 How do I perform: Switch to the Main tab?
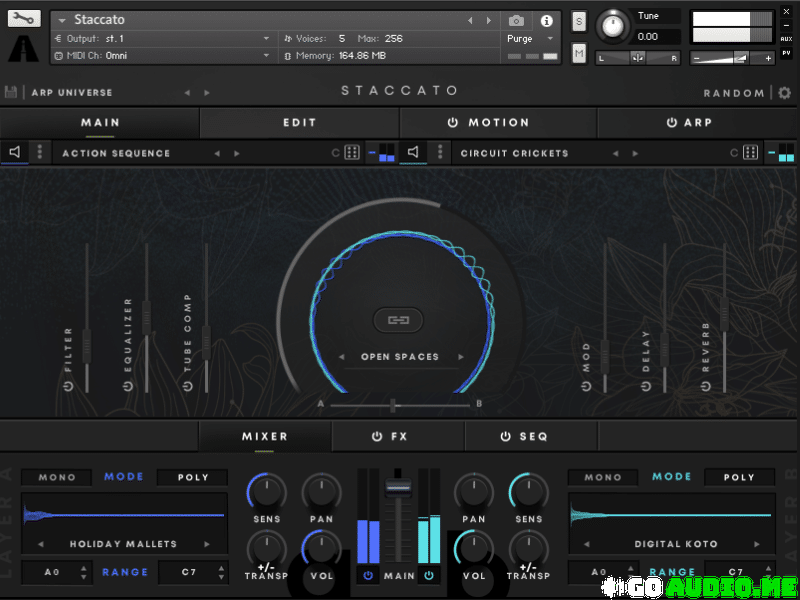(100, 122)
